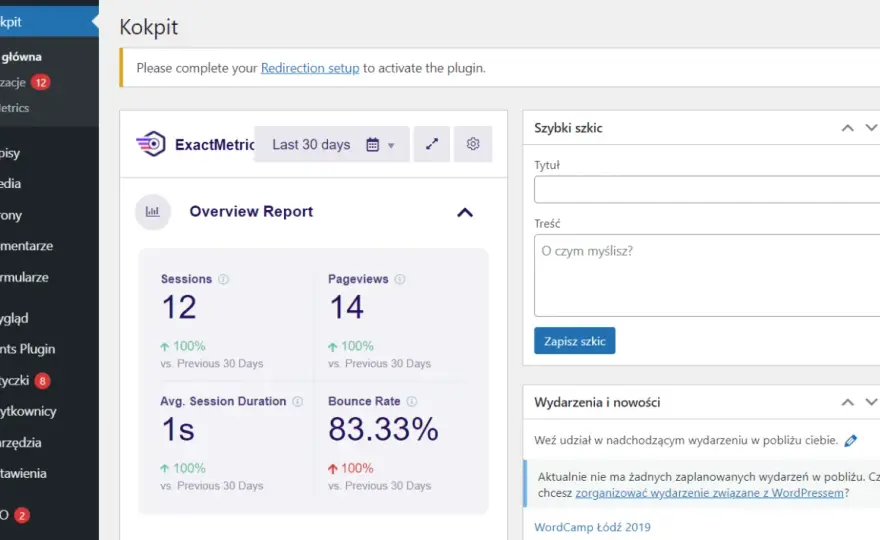Select Kokpit in the sidebar menu

click(49, 22)
